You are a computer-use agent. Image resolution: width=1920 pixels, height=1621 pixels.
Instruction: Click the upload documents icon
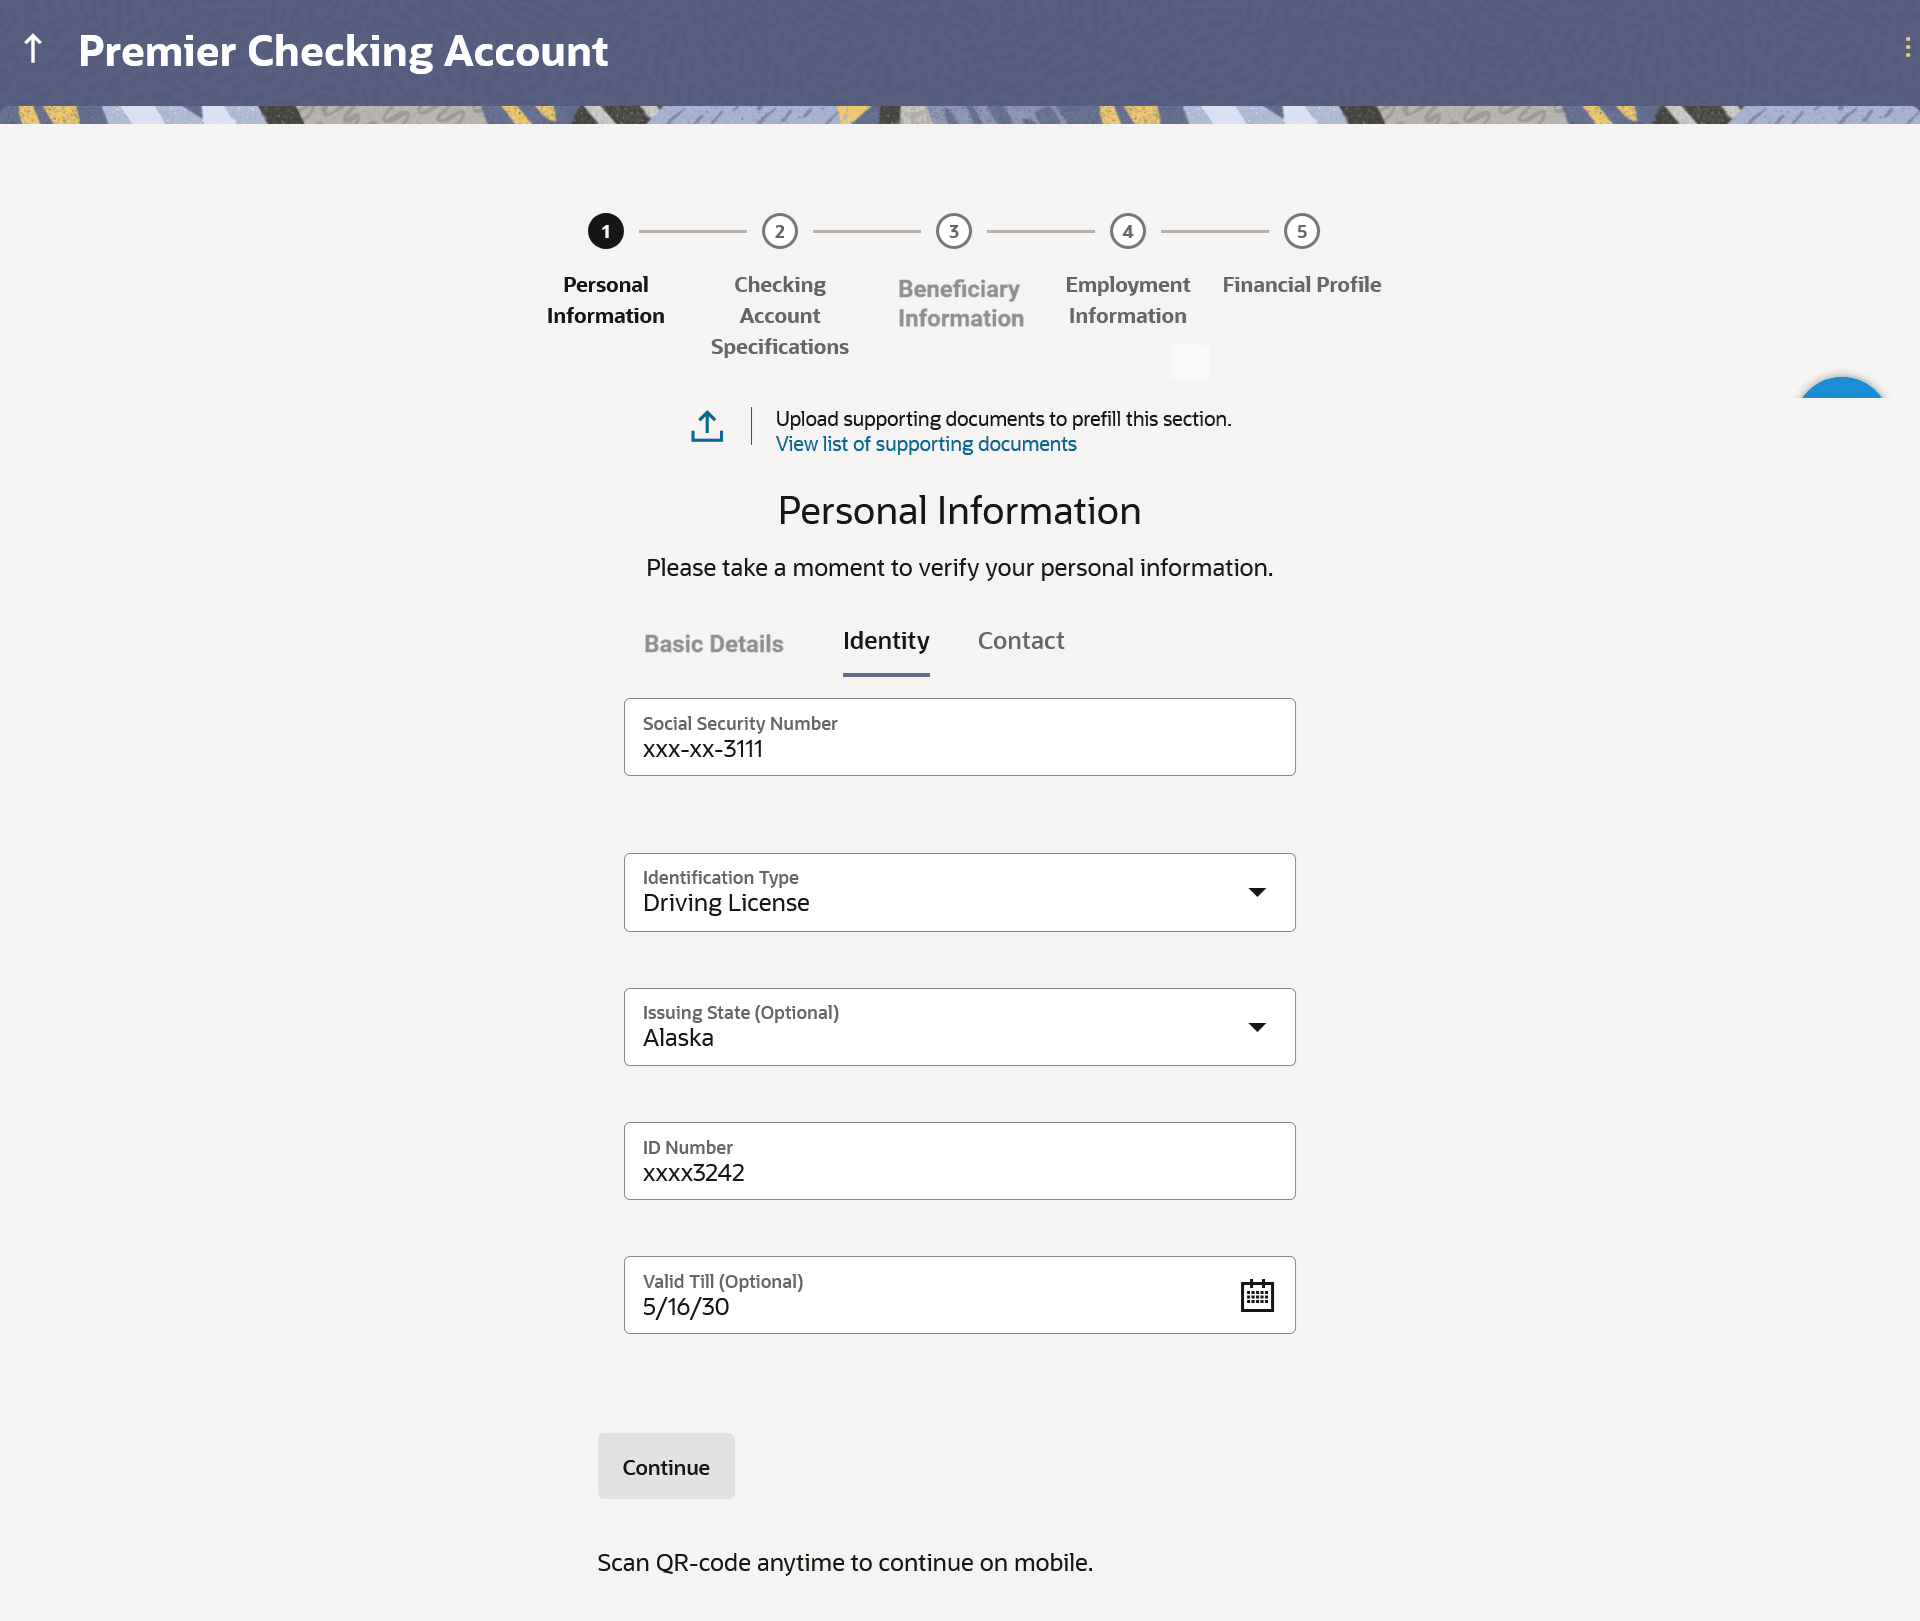pyautogui.click(x=707, y=427)
